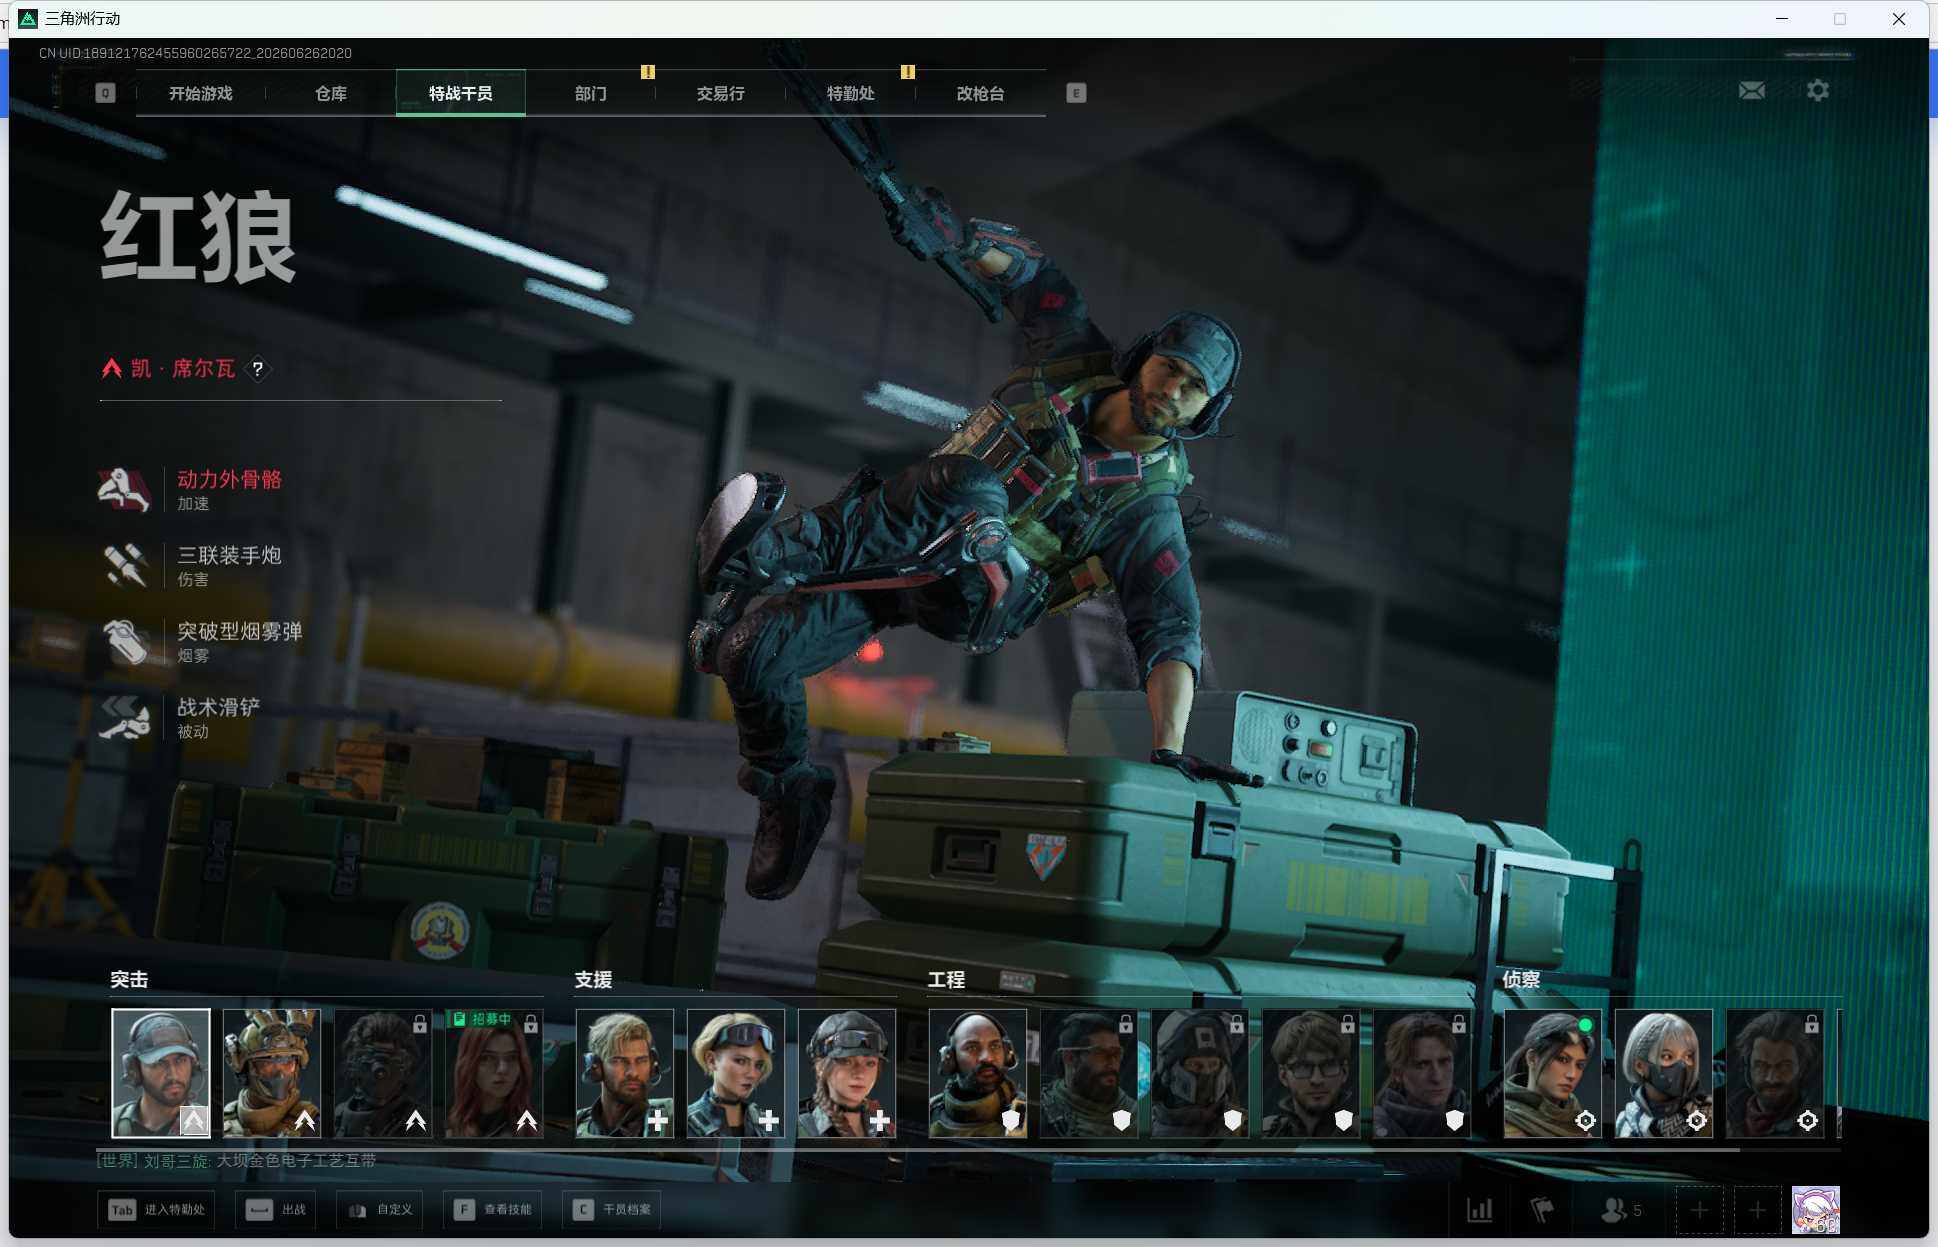Go to the 部门 tab
The image size is (1938, 1247).
pos(591,93)
